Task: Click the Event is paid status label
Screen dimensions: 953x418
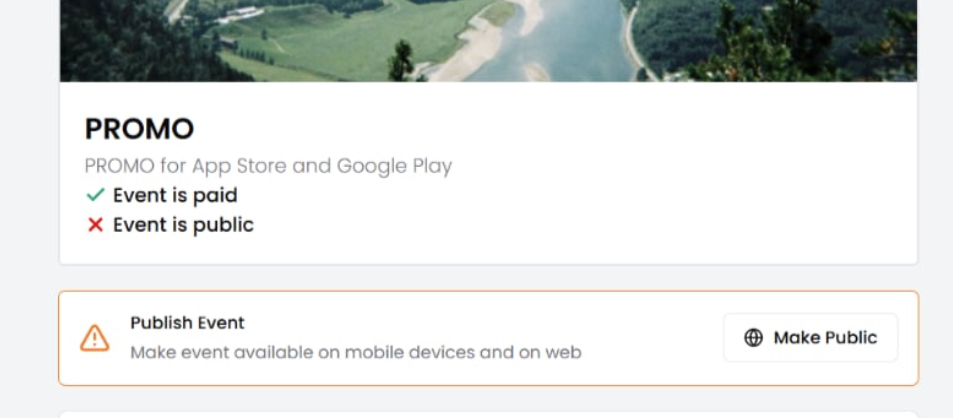Action: click(x=175, y=195)
